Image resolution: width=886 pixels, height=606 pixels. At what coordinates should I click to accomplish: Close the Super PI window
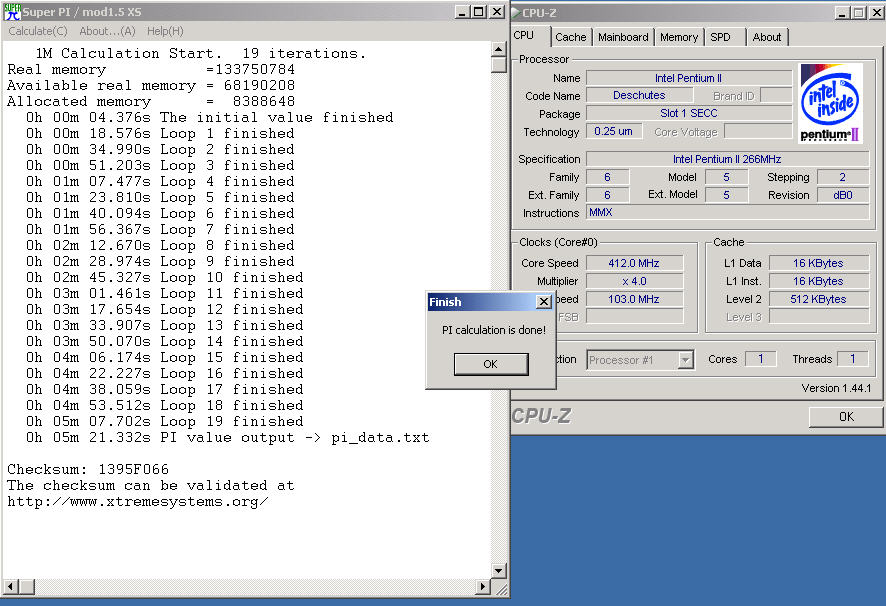click(497, 12)
